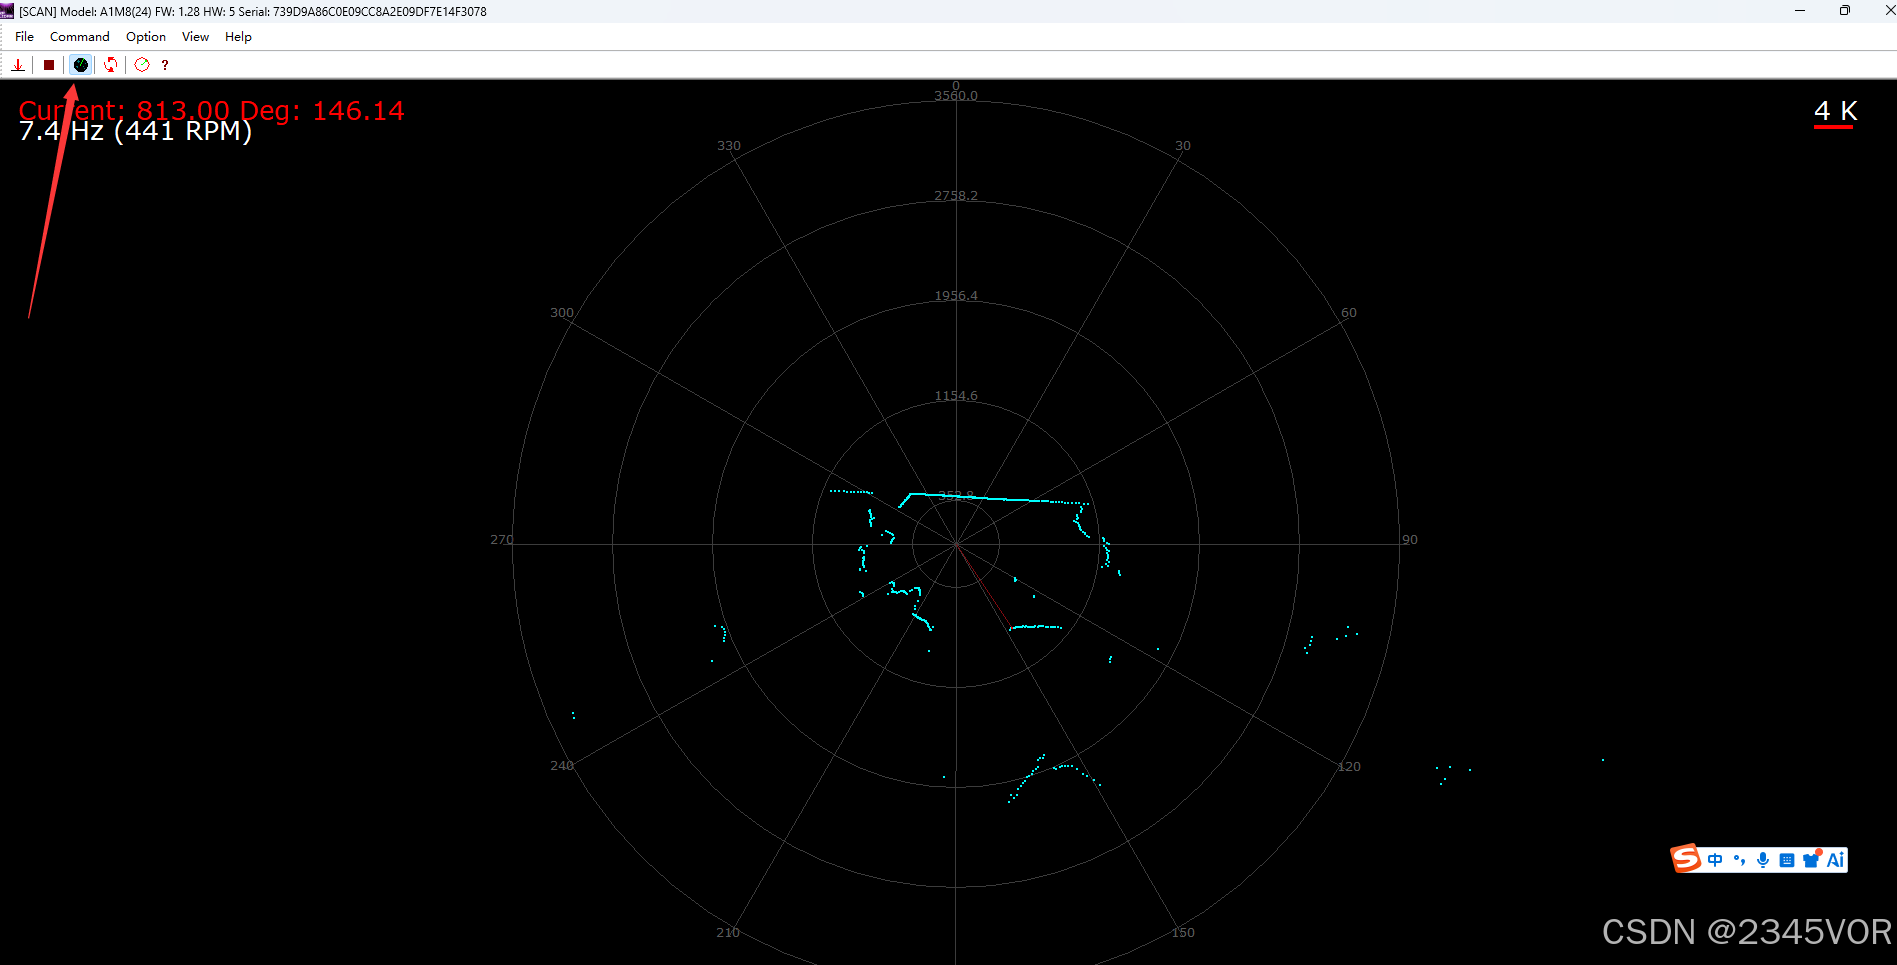Click the 4 K scan mode label
Viewport: 1897px width, 965px height.
[x=1836, y=111]
